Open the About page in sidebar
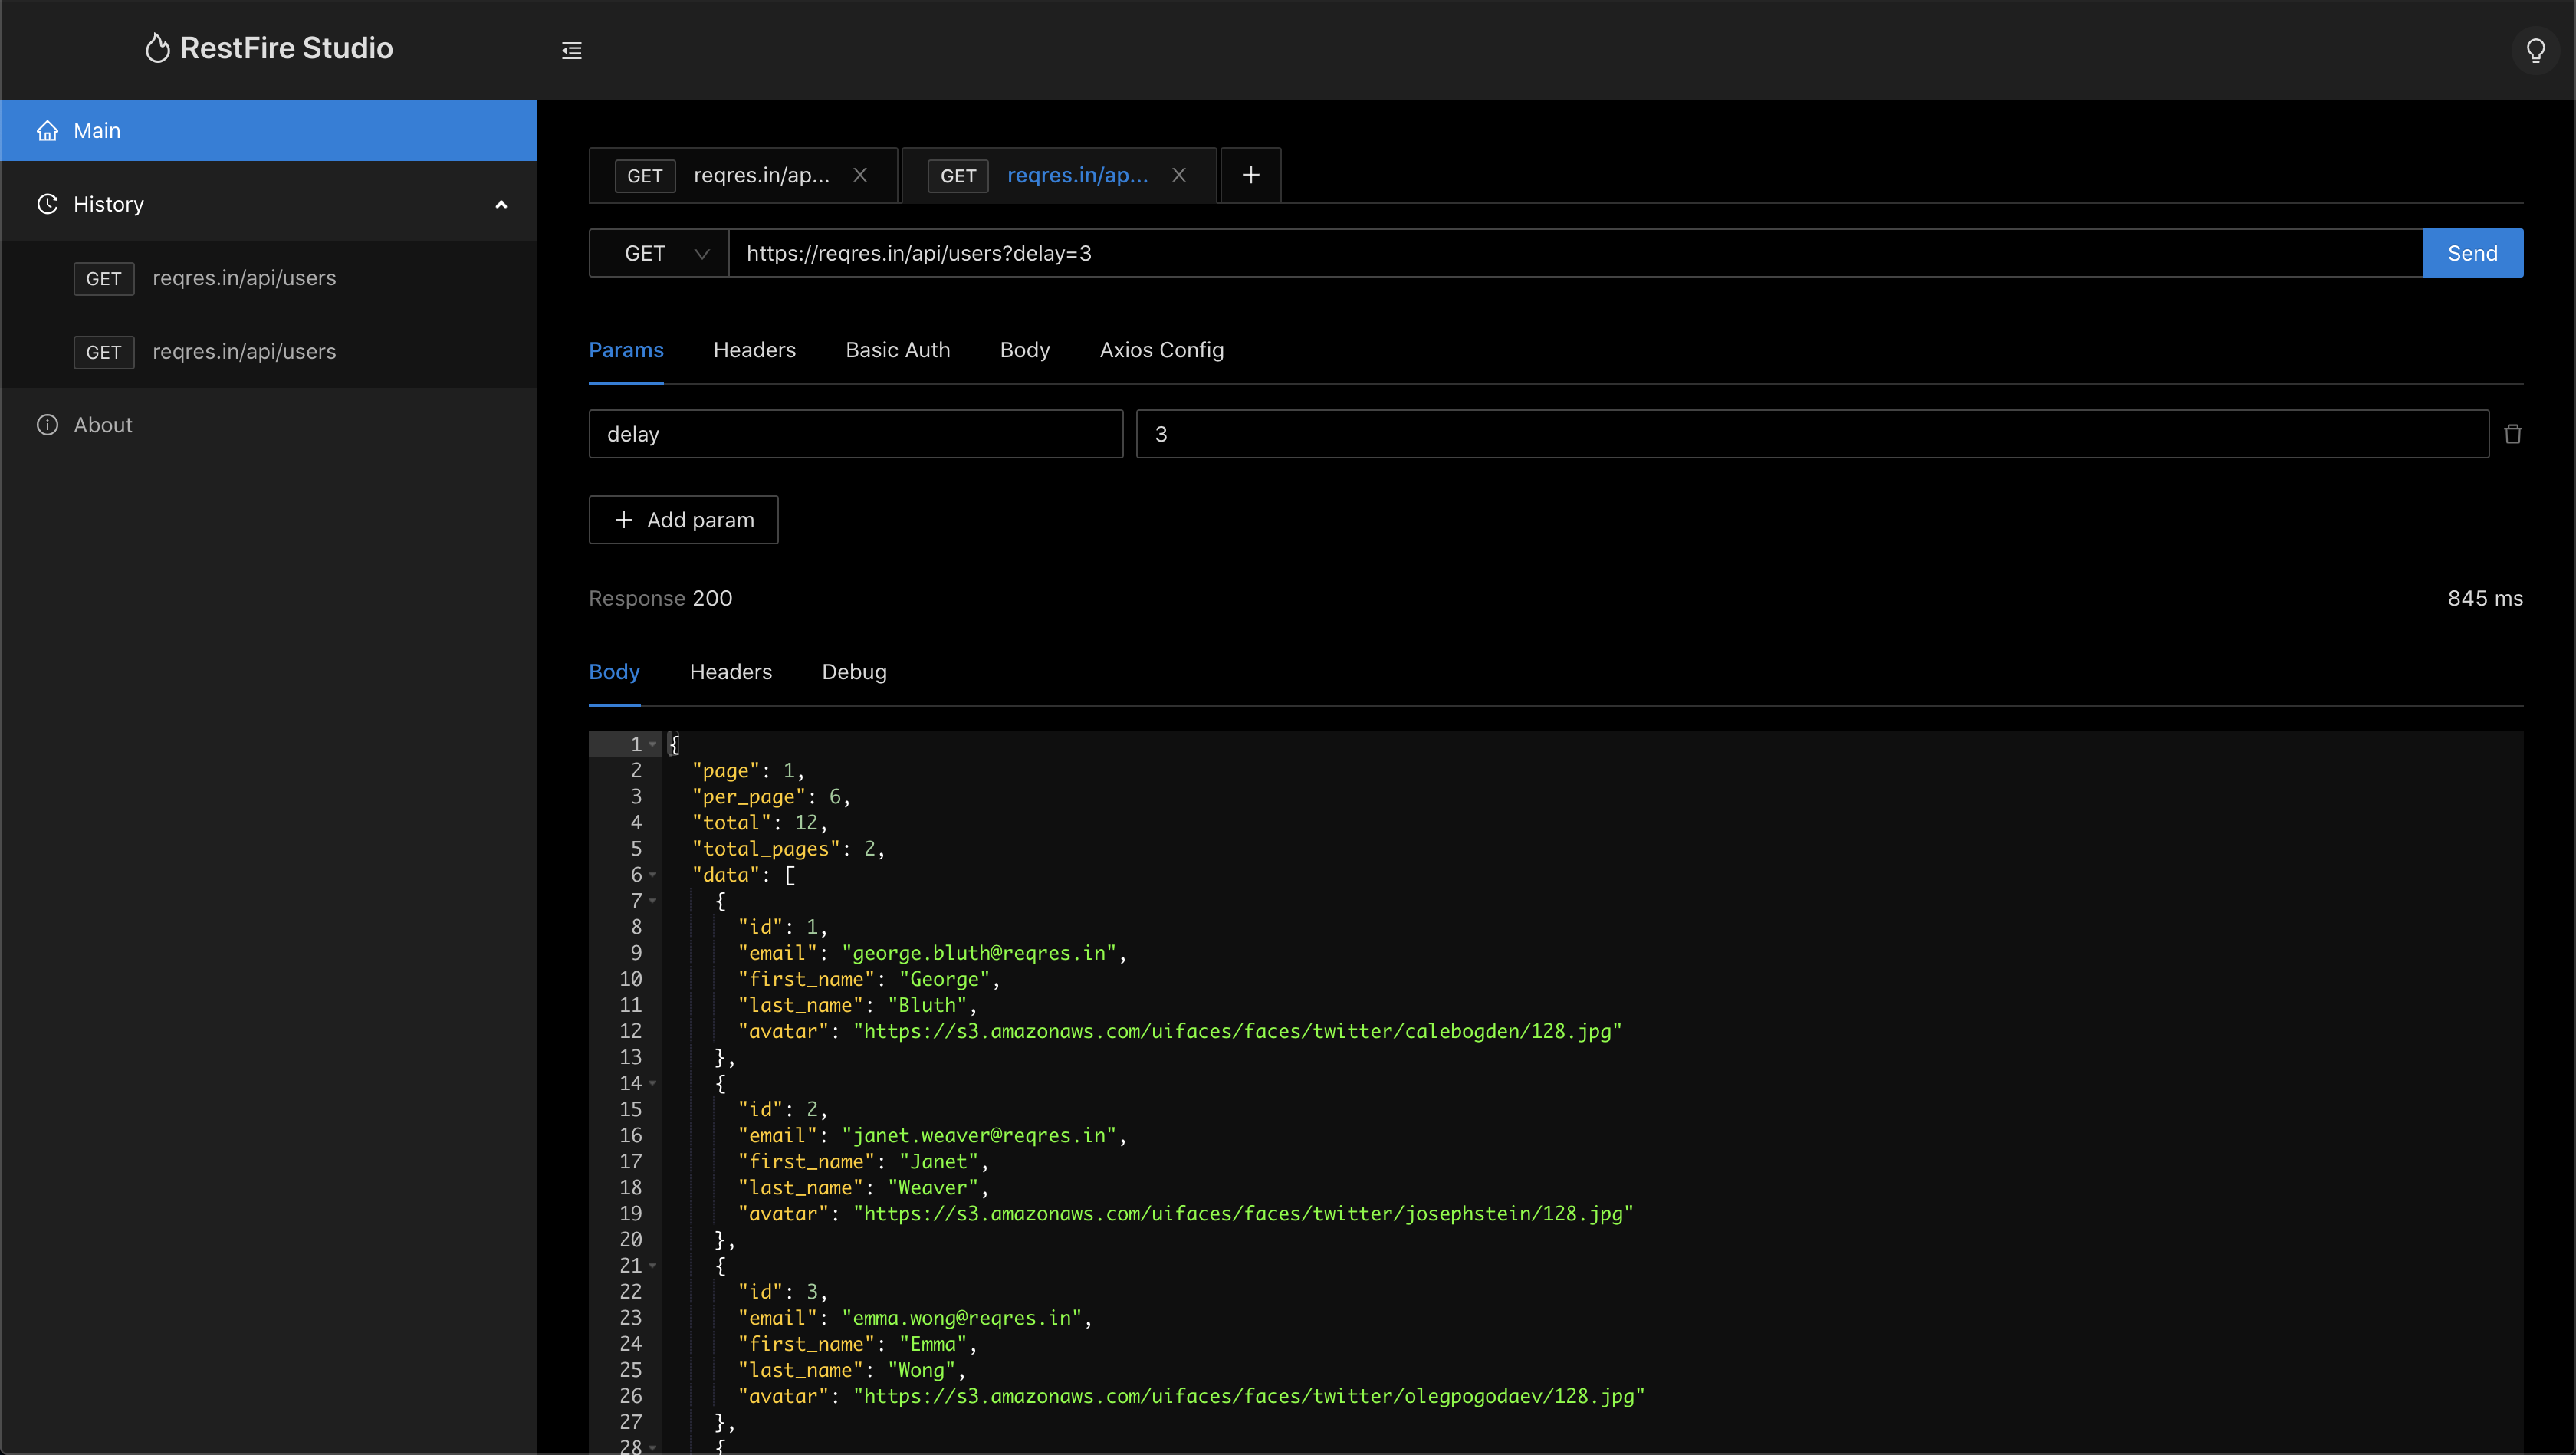This screenshot has width=2576, height=1455. point(102,425)
